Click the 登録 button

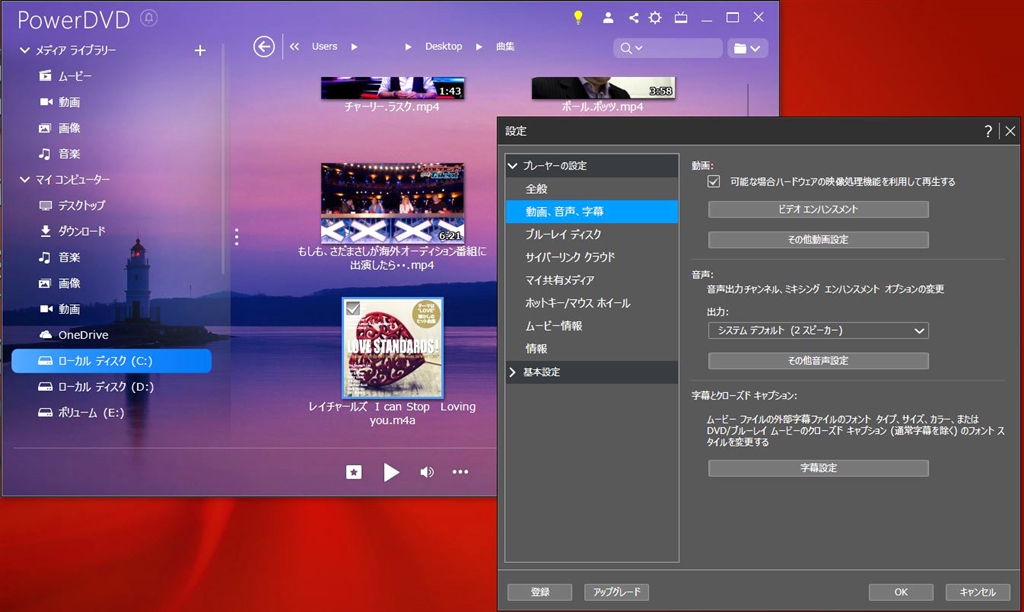[540, 592]
